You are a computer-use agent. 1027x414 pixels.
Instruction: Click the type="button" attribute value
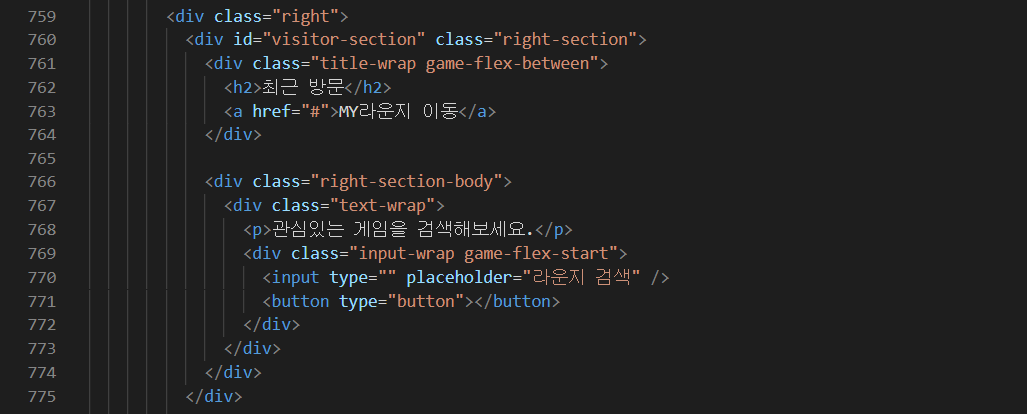click(426, 301)
